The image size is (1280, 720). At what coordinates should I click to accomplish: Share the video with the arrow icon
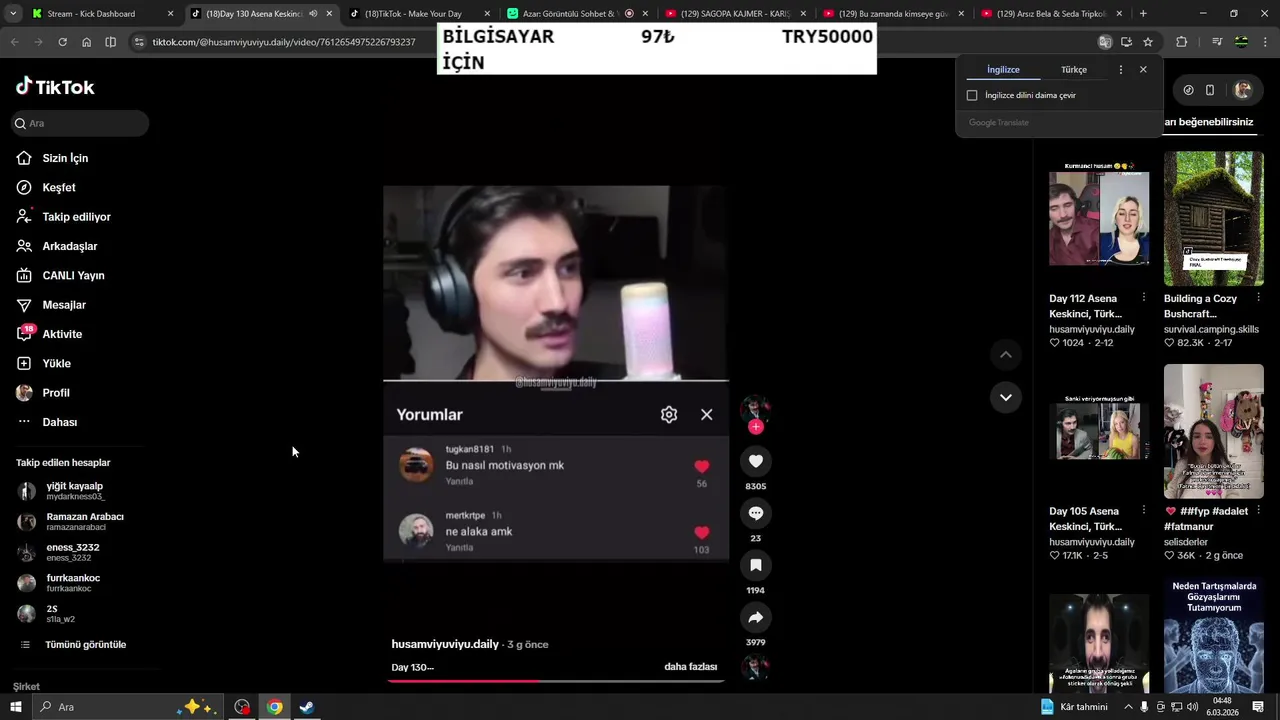(x=756, y=617)
